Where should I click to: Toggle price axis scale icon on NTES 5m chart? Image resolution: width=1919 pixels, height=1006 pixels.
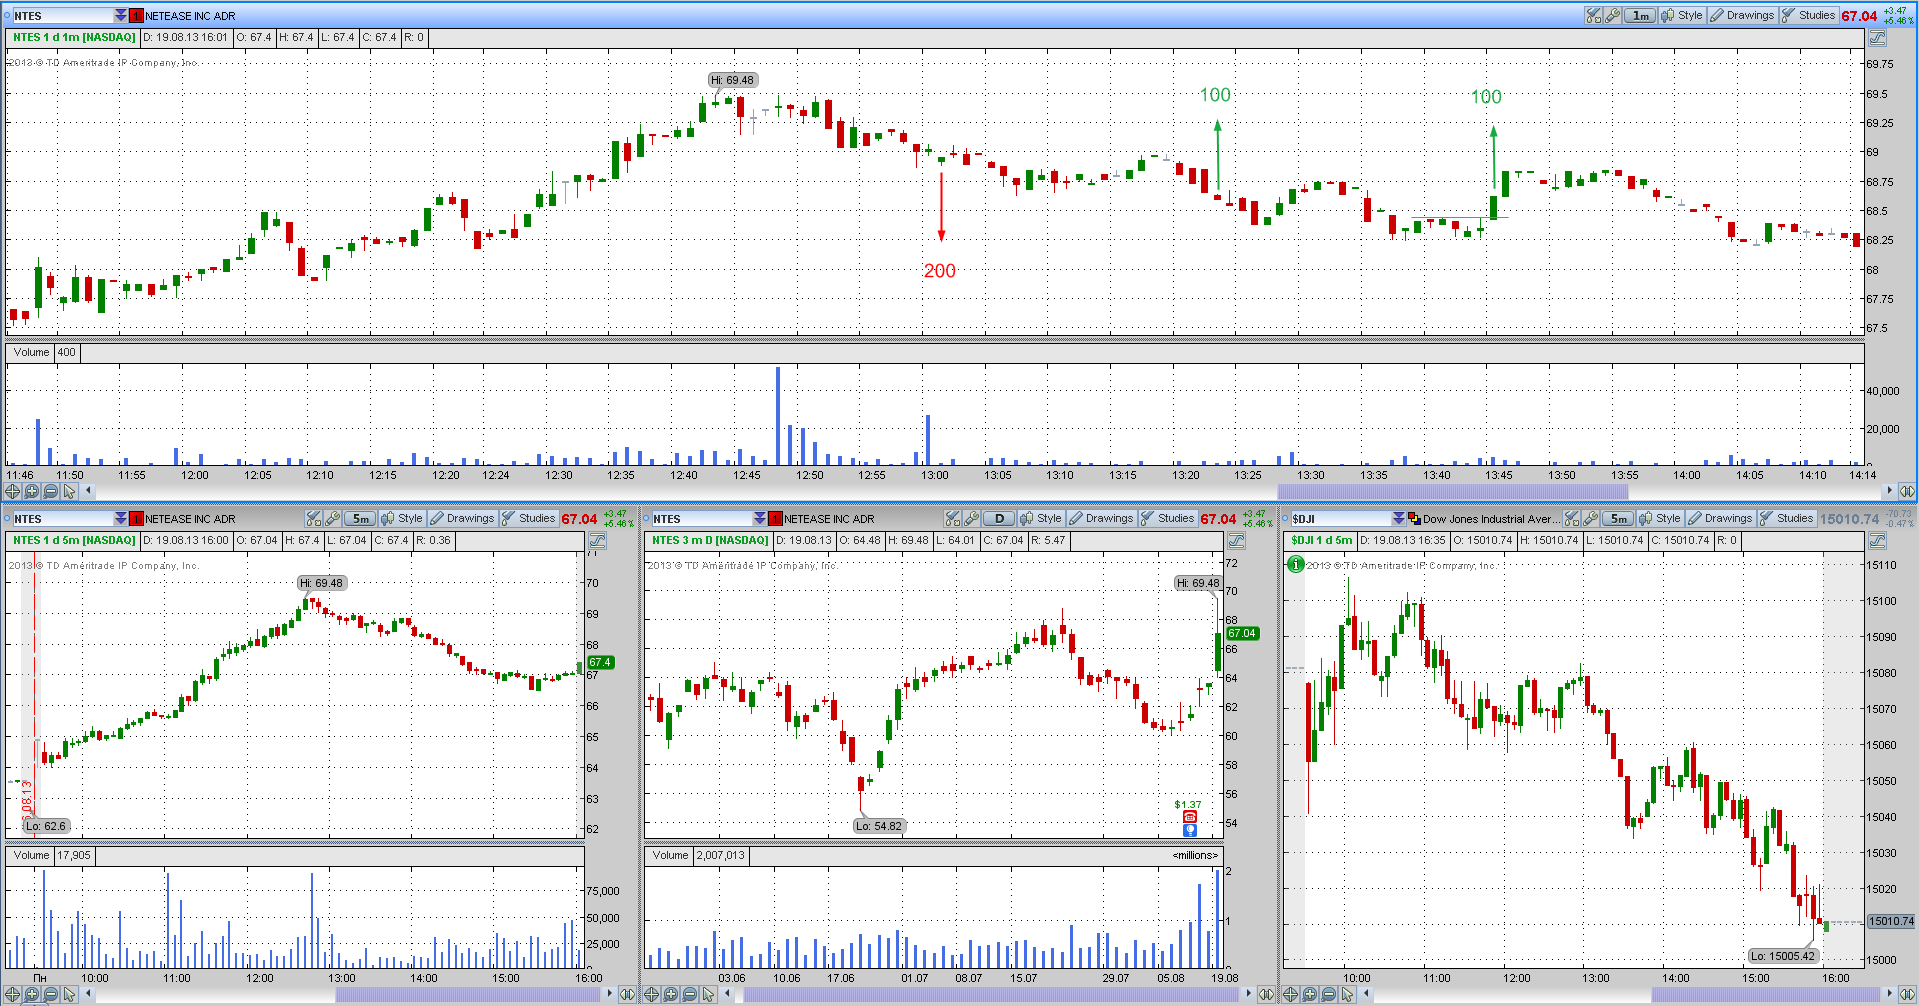[x=597, y=541]
